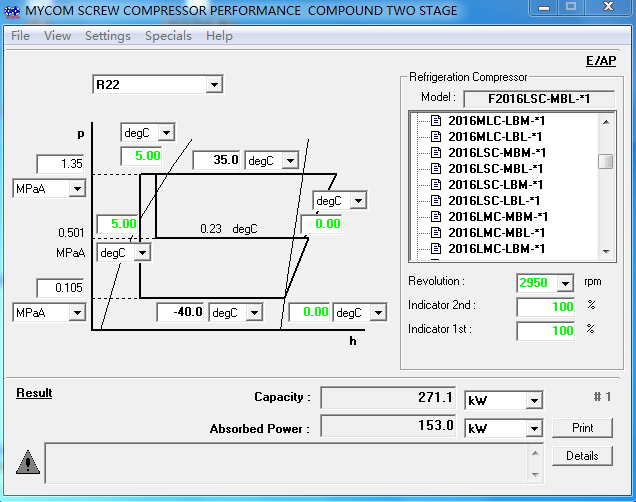Select 2016LSC-MBM-*1 model in list

tap(495, 153)
